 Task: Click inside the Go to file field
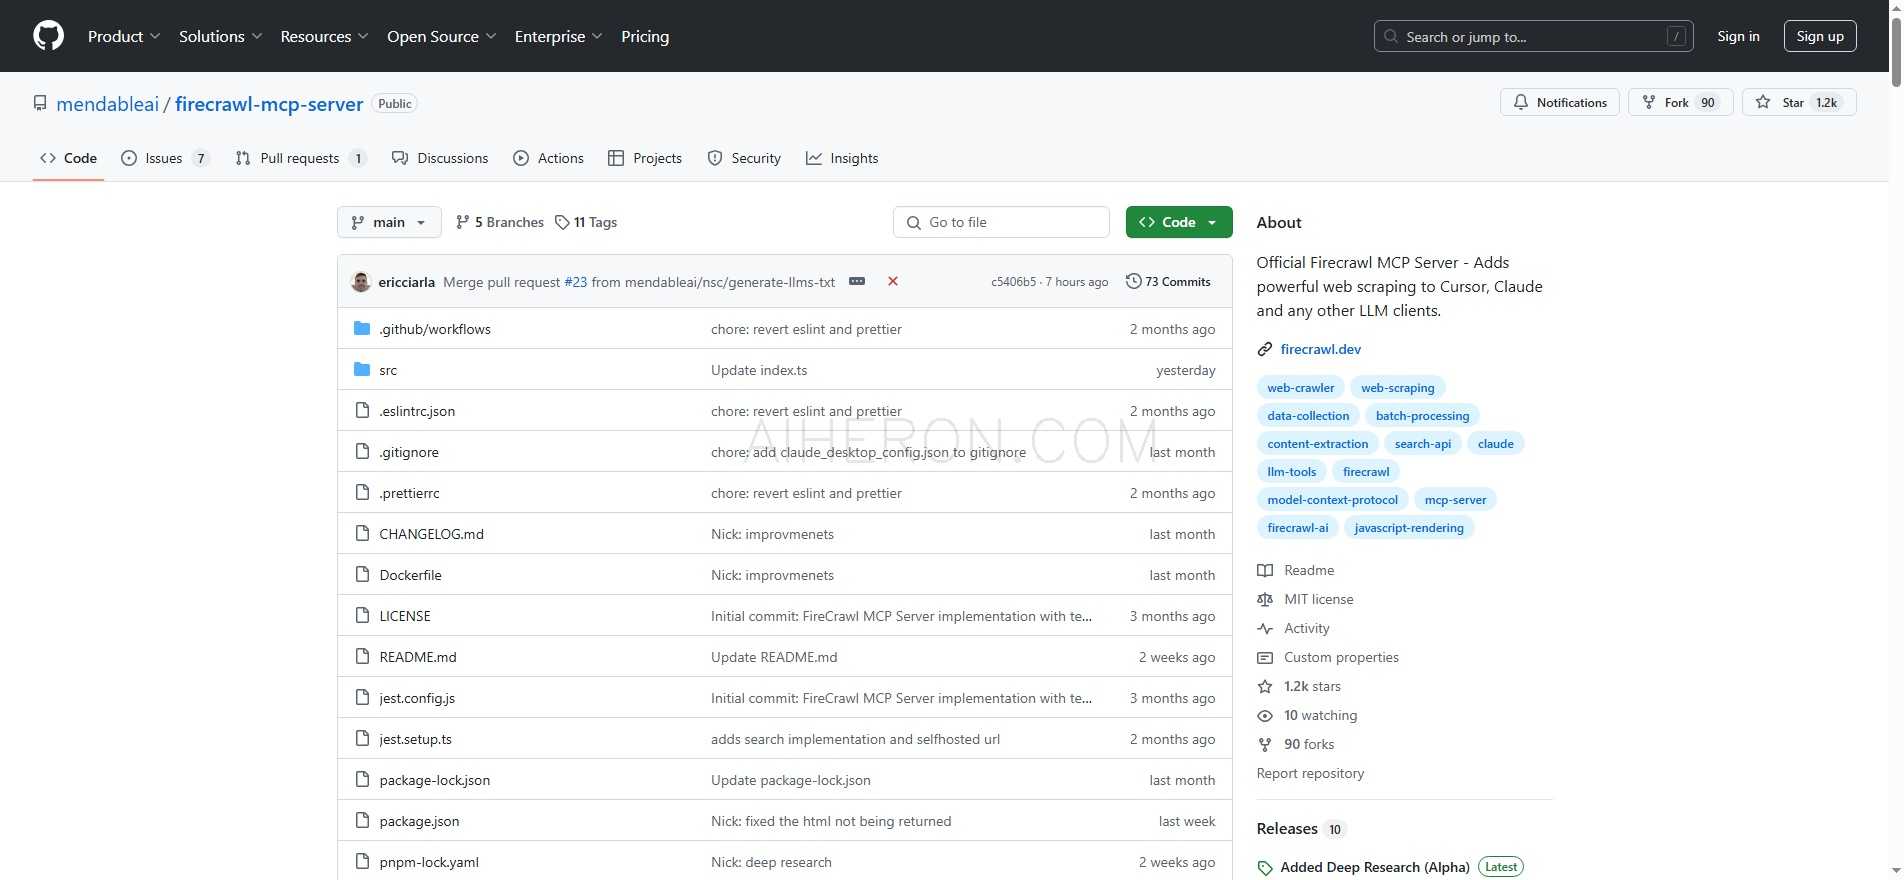point(1001,222)
